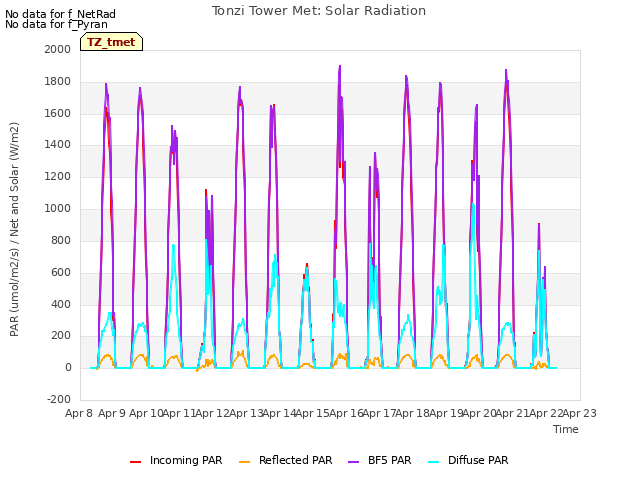Click the y-axis tick -200
This screenshot has height=480, width=640.
[59, 399]
